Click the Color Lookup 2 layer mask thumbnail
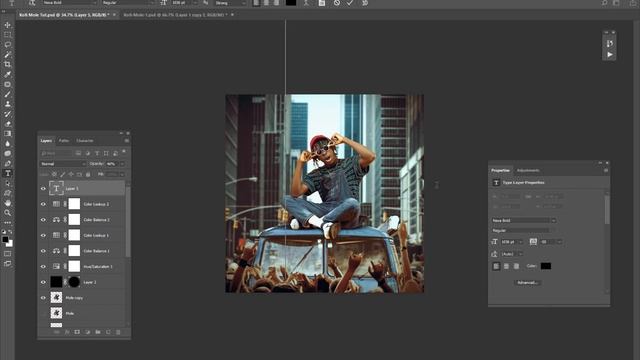 pyautogui.click(x=74, y=204)
